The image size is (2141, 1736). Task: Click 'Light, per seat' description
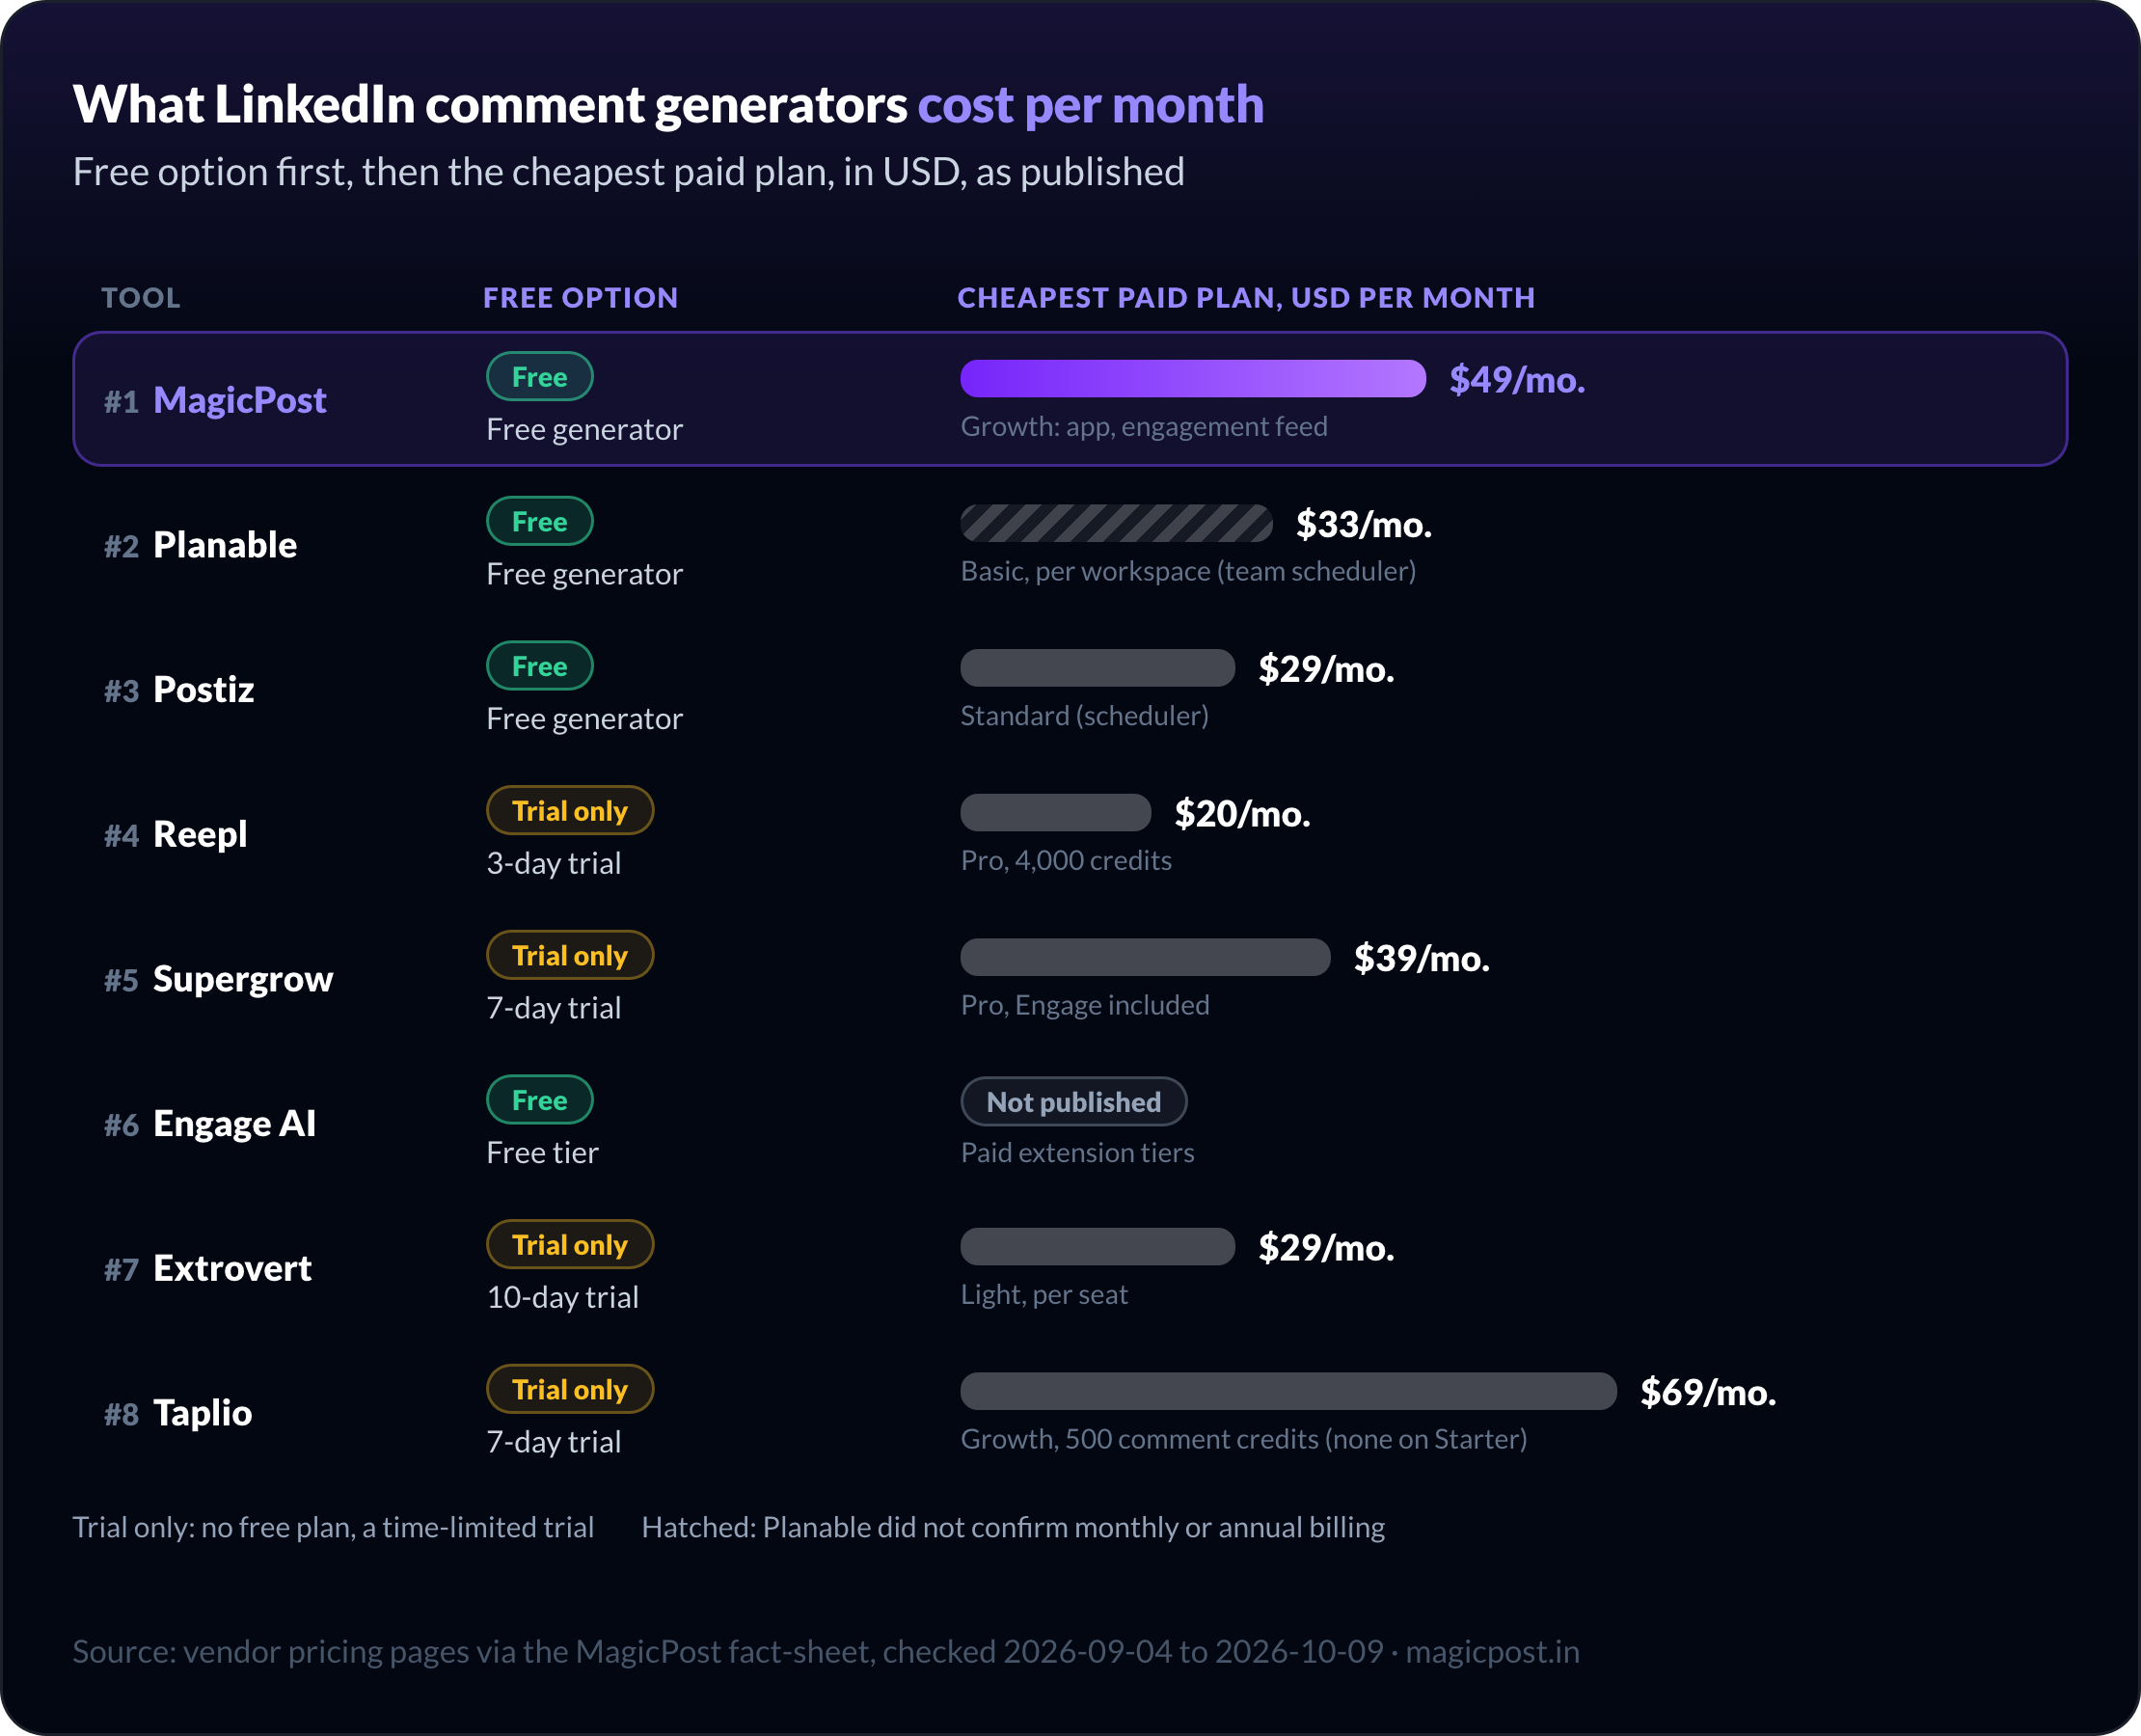coord(1044,1294)
